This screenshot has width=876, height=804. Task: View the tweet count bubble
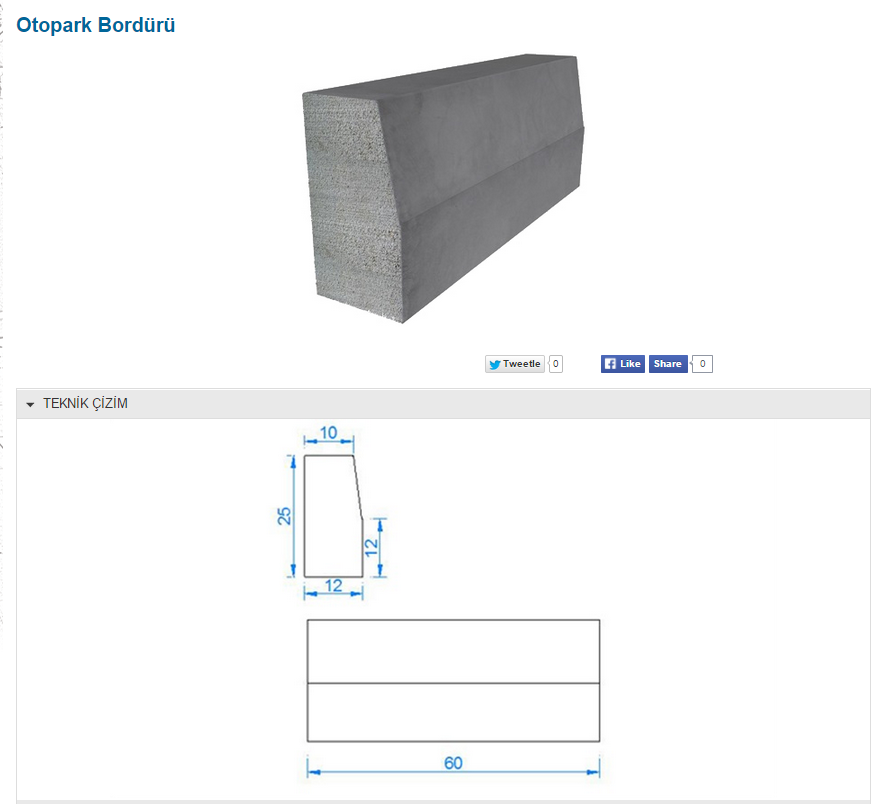click(555, 364)
